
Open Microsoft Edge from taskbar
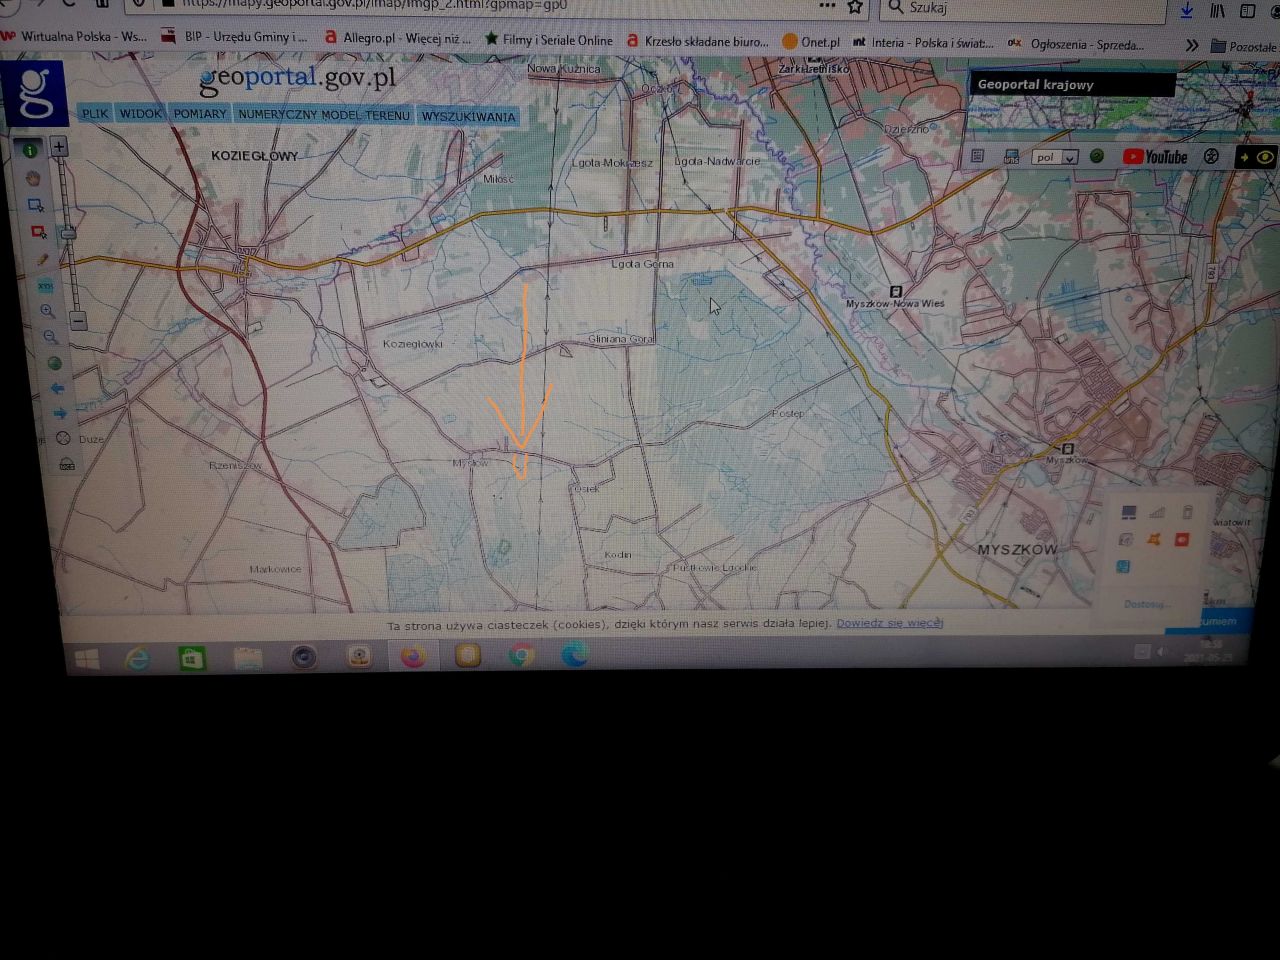[x=575, y=655]
